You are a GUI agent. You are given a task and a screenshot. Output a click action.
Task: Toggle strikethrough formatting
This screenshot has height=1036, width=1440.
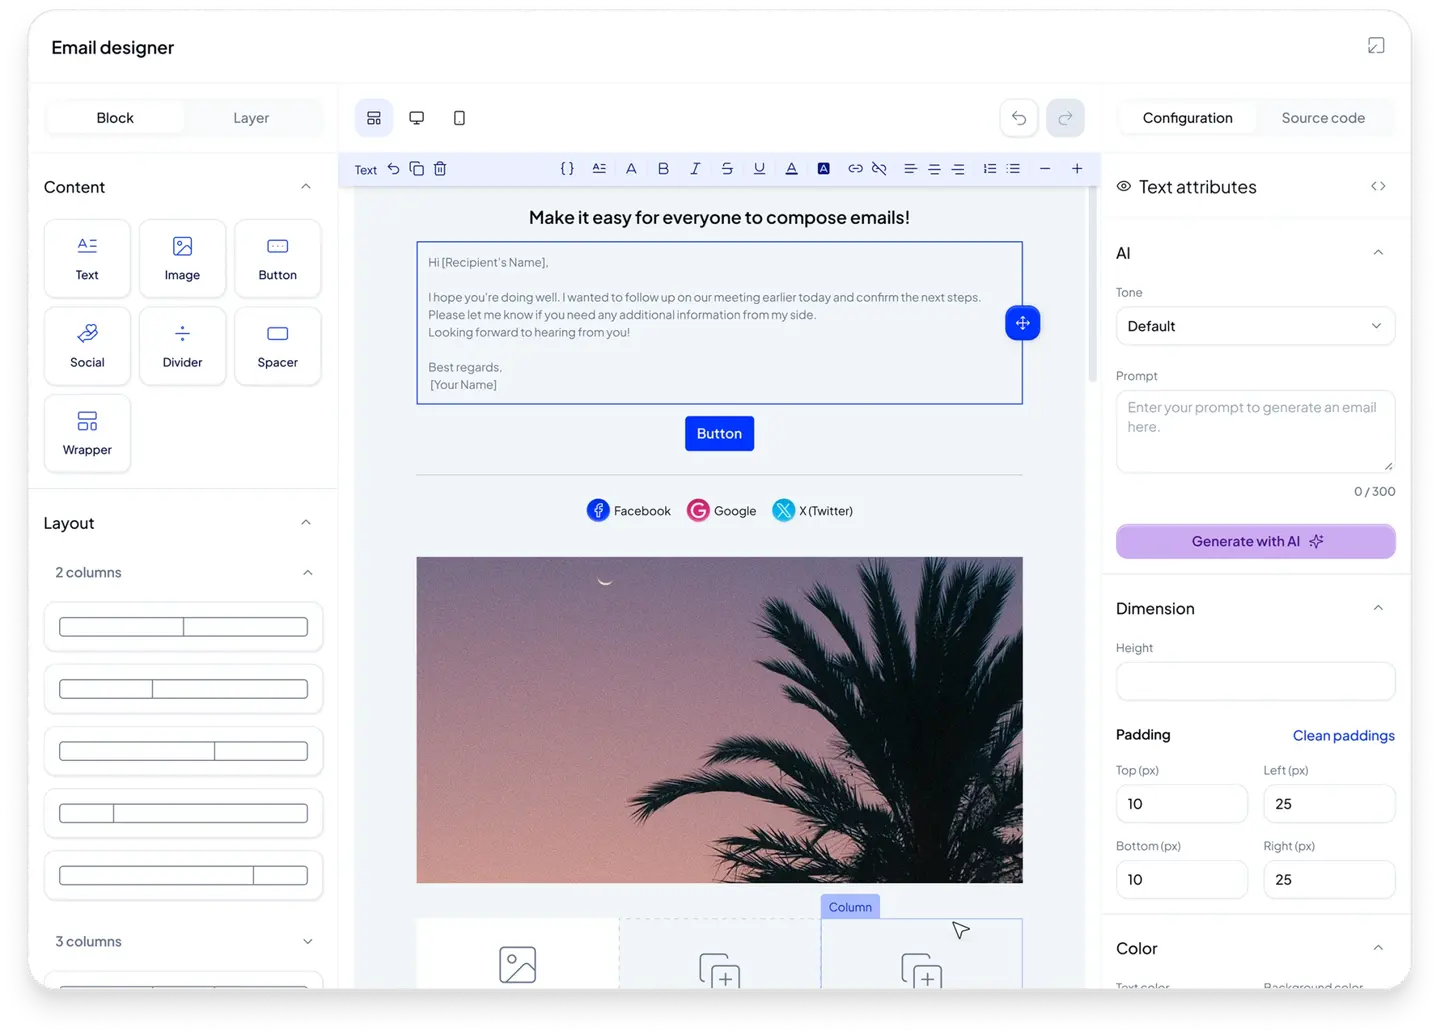(x=727, y=169)
